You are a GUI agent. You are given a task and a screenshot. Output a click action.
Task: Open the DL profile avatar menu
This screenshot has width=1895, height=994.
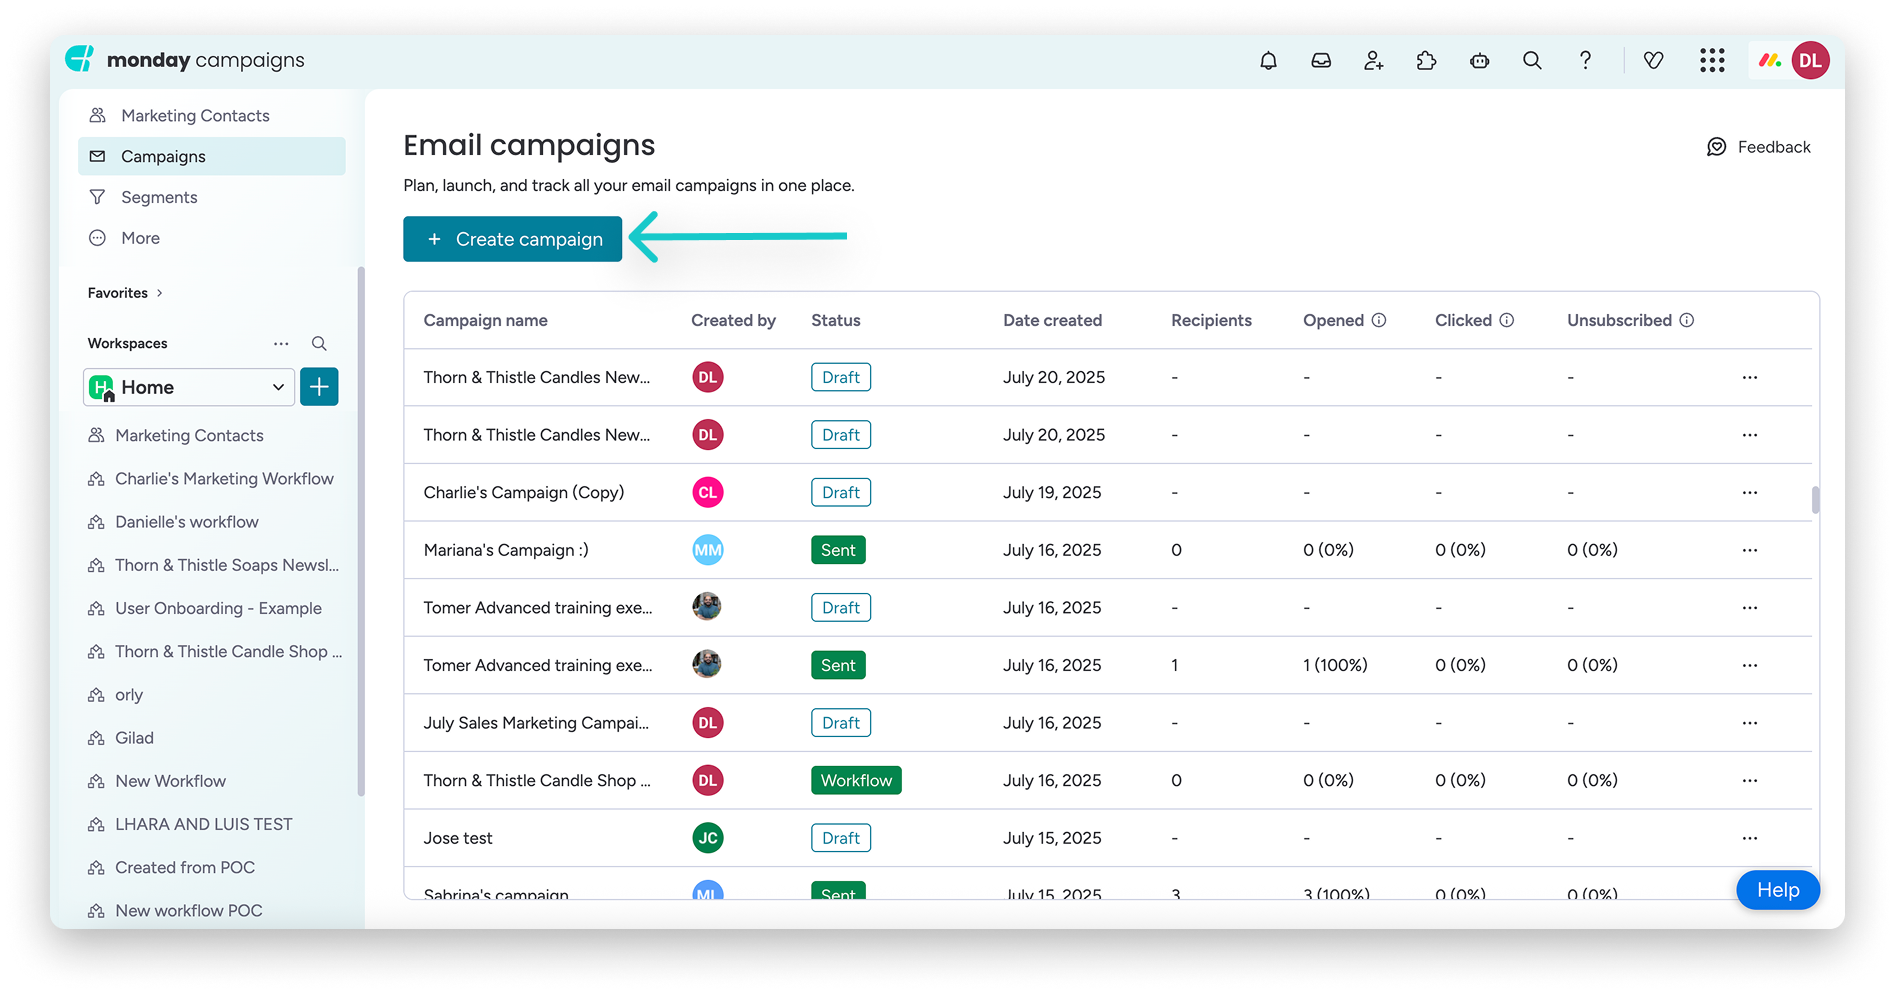click(x=1811, y=60)
